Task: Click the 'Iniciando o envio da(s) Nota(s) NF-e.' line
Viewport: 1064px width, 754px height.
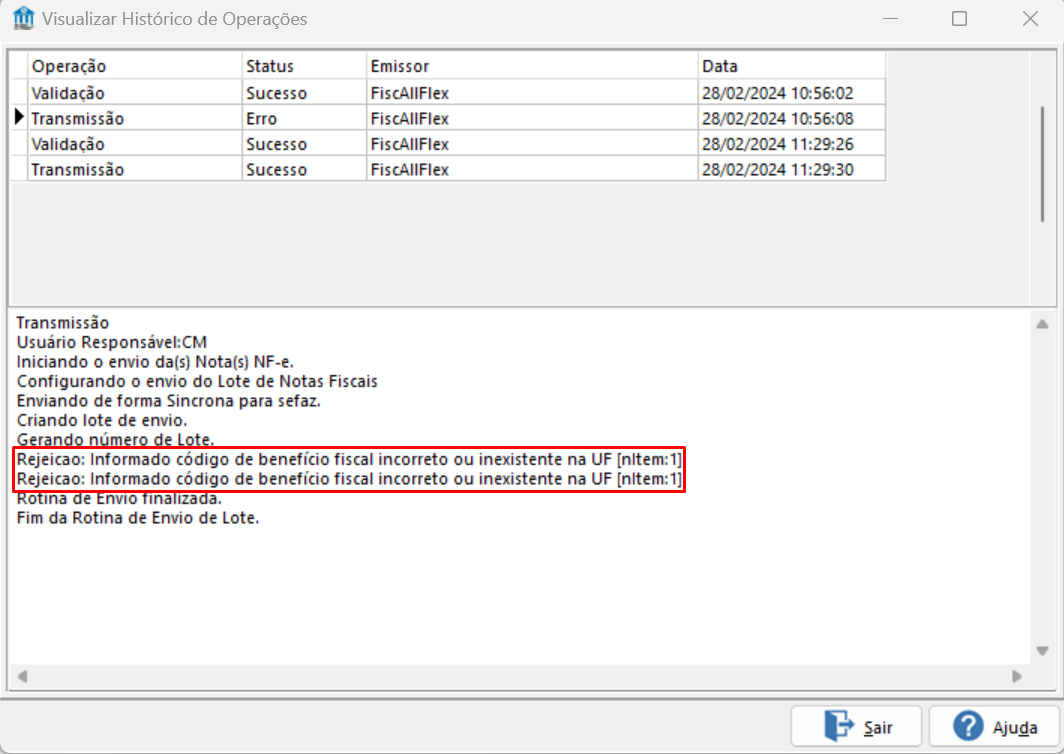Action: tap(155, 362)
